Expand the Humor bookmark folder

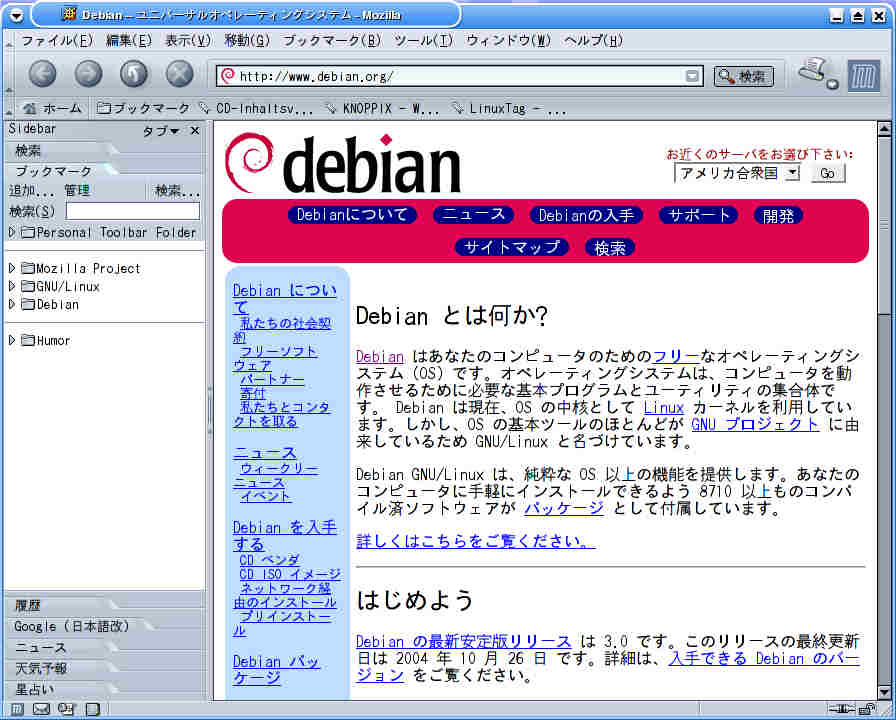(11, 340)
